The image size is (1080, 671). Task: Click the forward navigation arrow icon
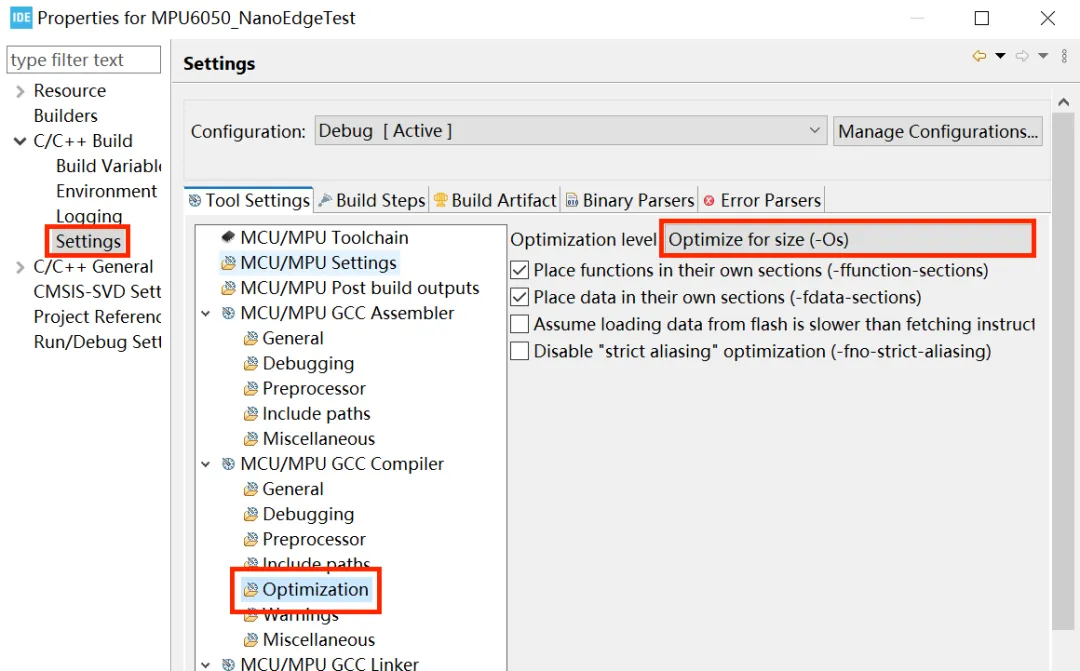tap(1022, 57)
